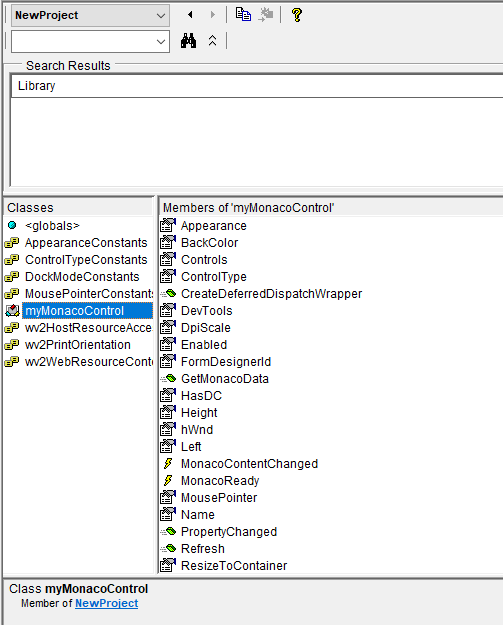503x625 pixels.
Task: Click green method icon beside GetMonacoData
Action: [168, 378]
